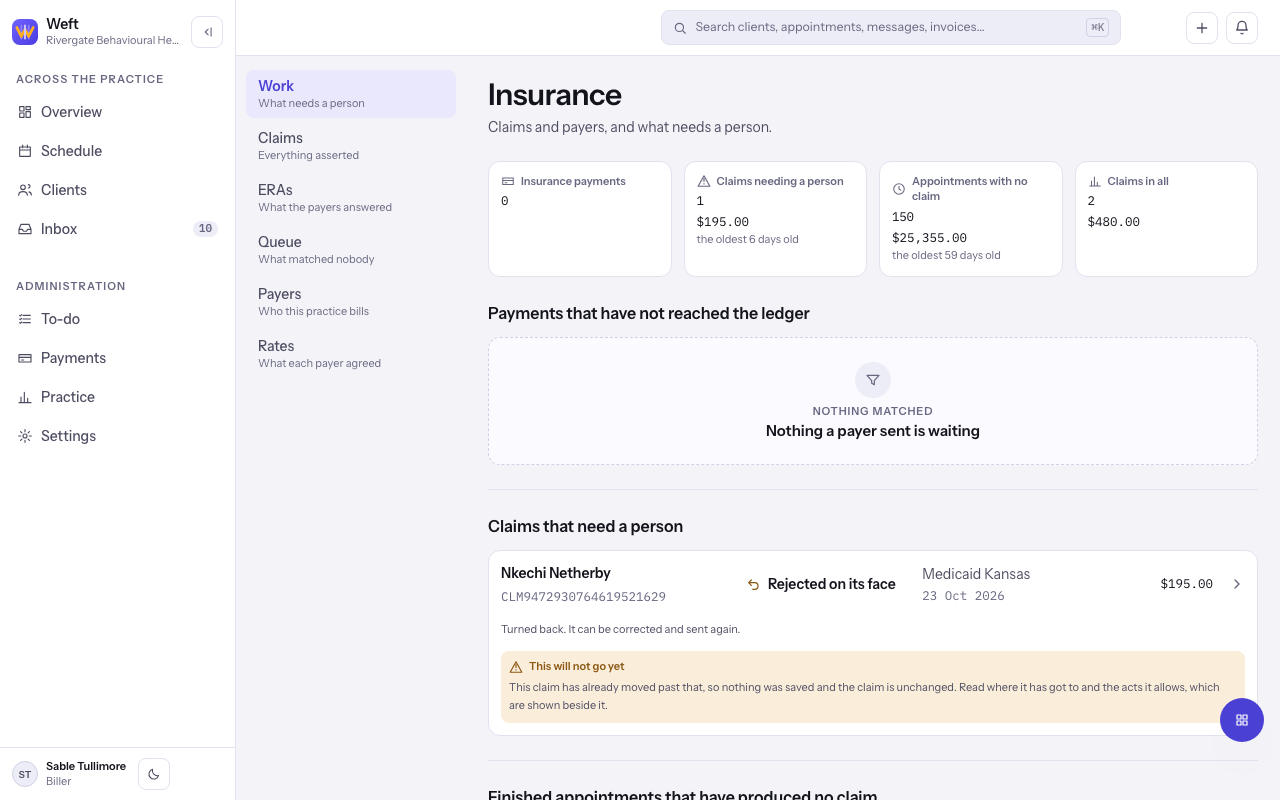
Task: Click the ⌘K shortcut badge in search
Action: 1097,28
